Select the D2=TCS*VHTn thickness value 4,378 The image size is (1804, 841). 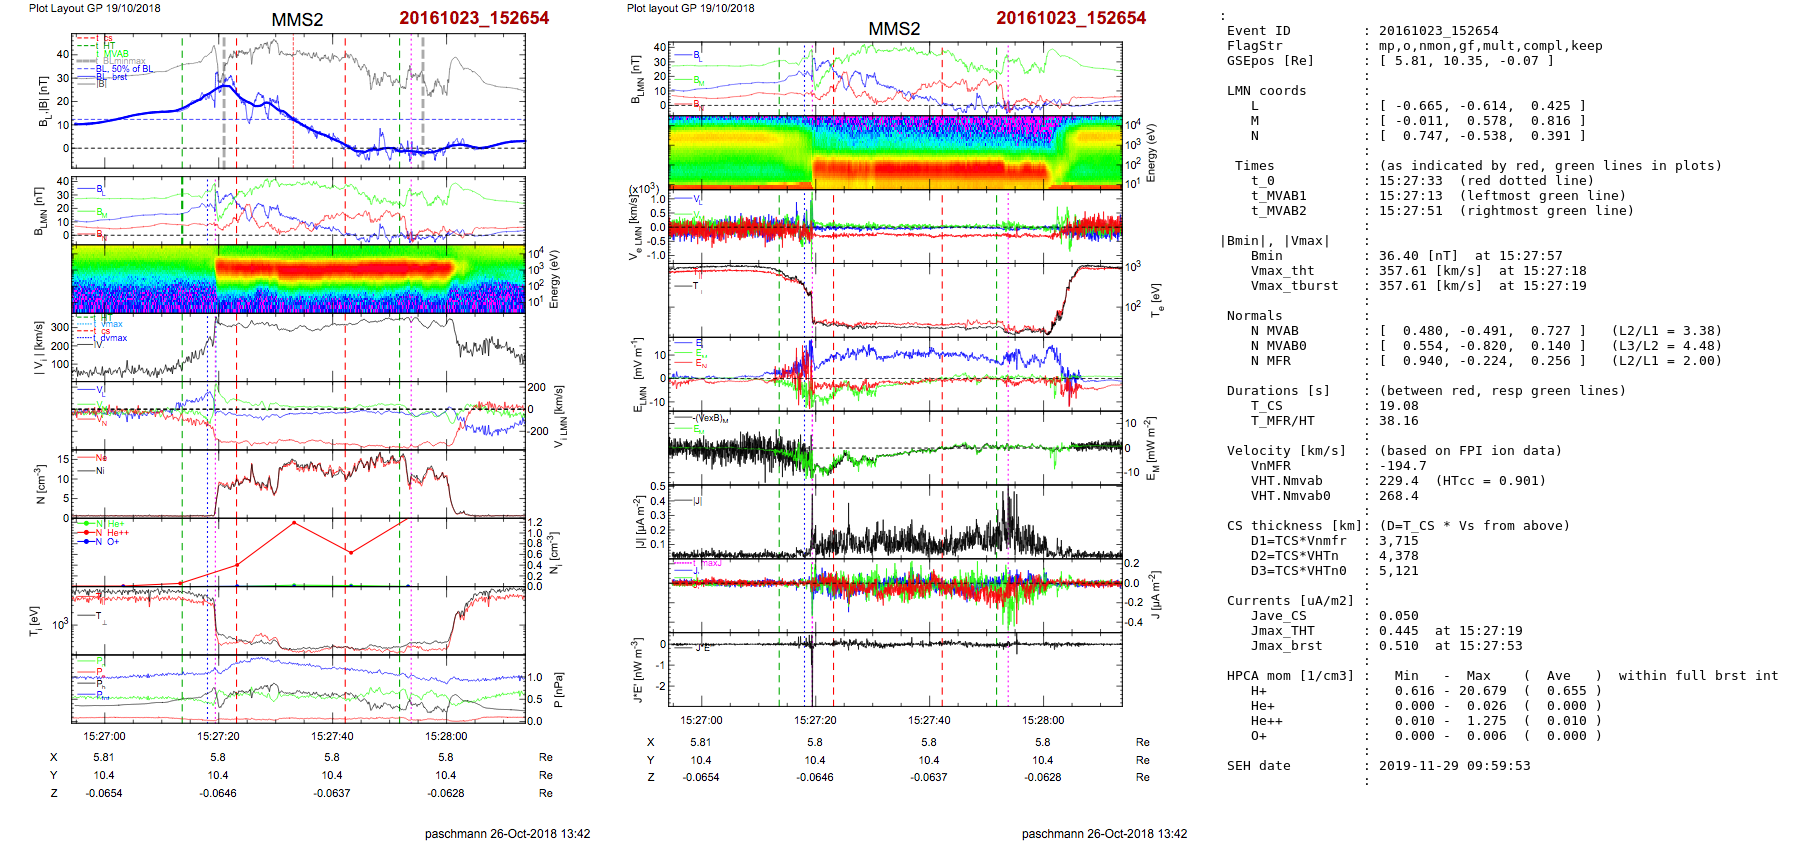(1398, 556)
